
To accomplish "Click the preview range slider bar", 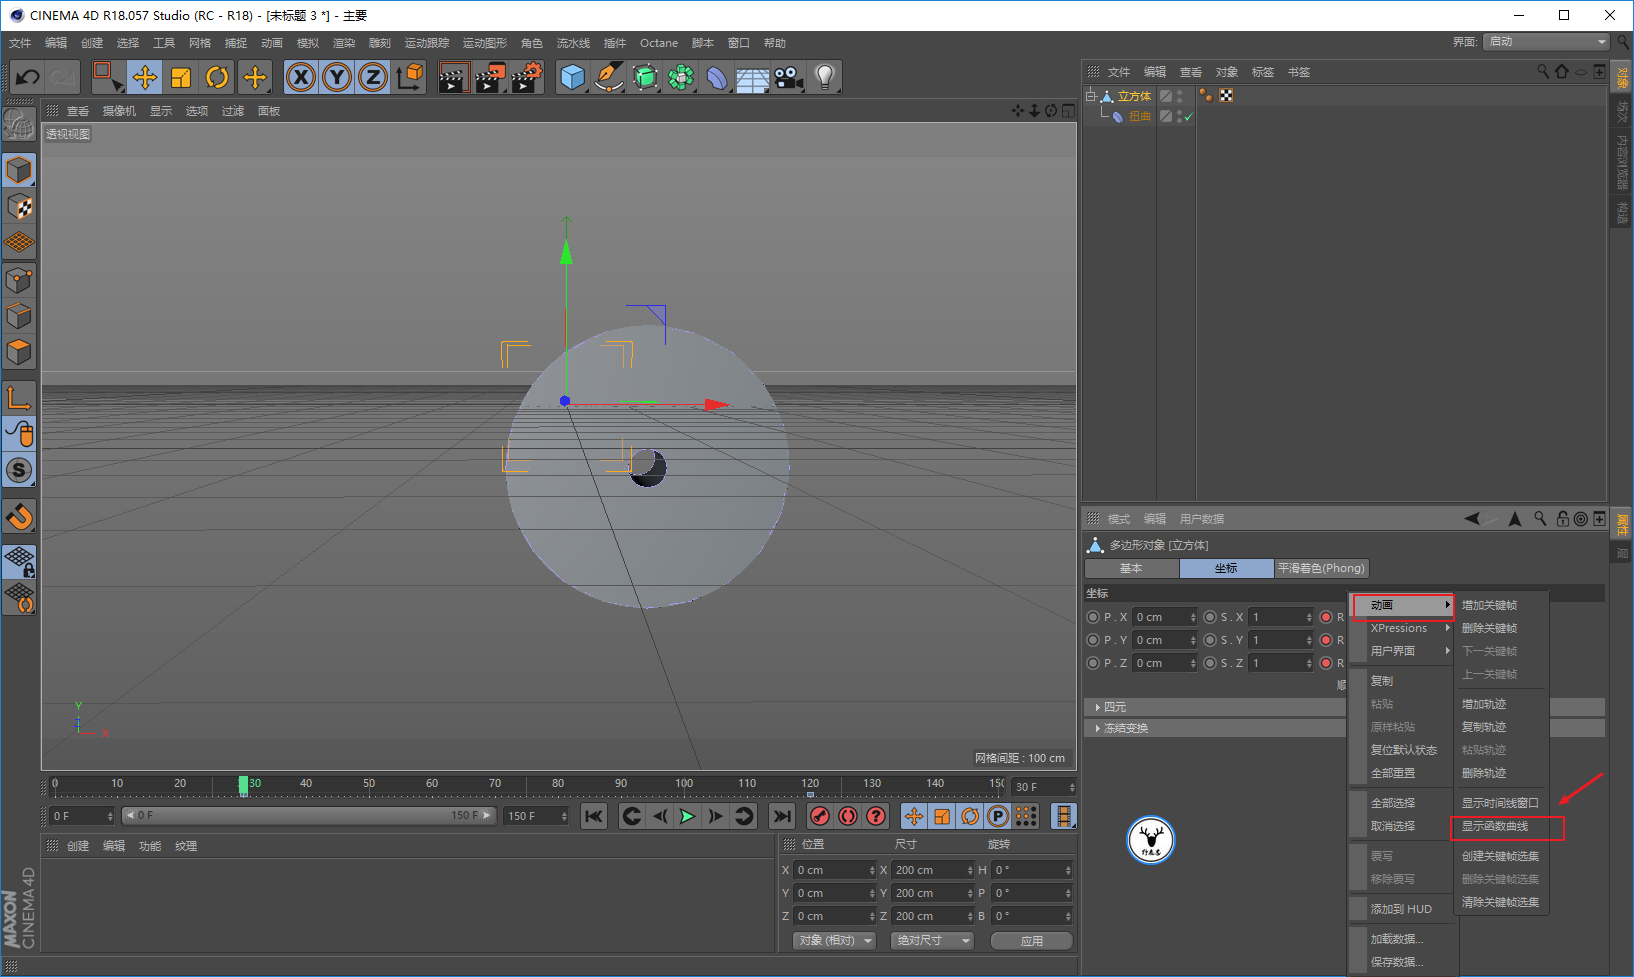I will [x=309, y=816].
